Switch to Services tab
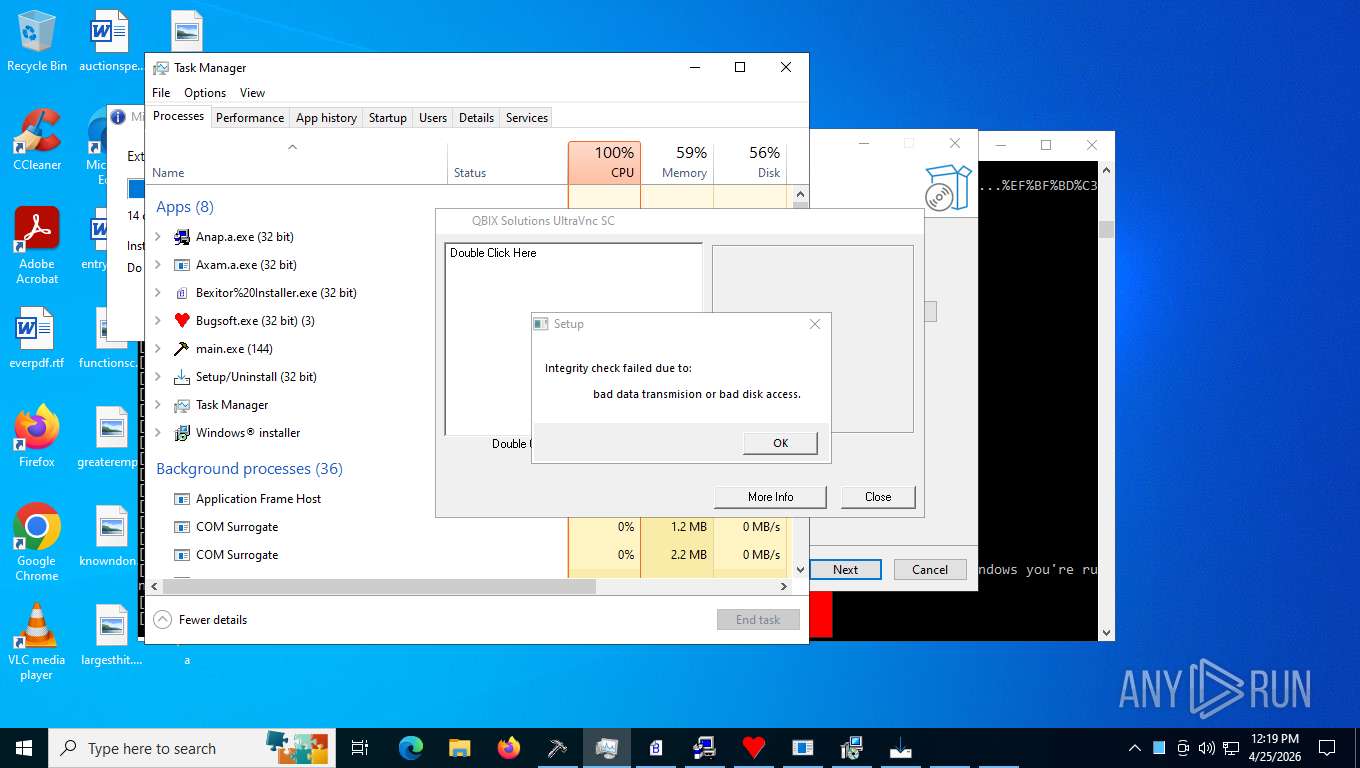Viewport: 1360px width, 768px height. point(527,118)
